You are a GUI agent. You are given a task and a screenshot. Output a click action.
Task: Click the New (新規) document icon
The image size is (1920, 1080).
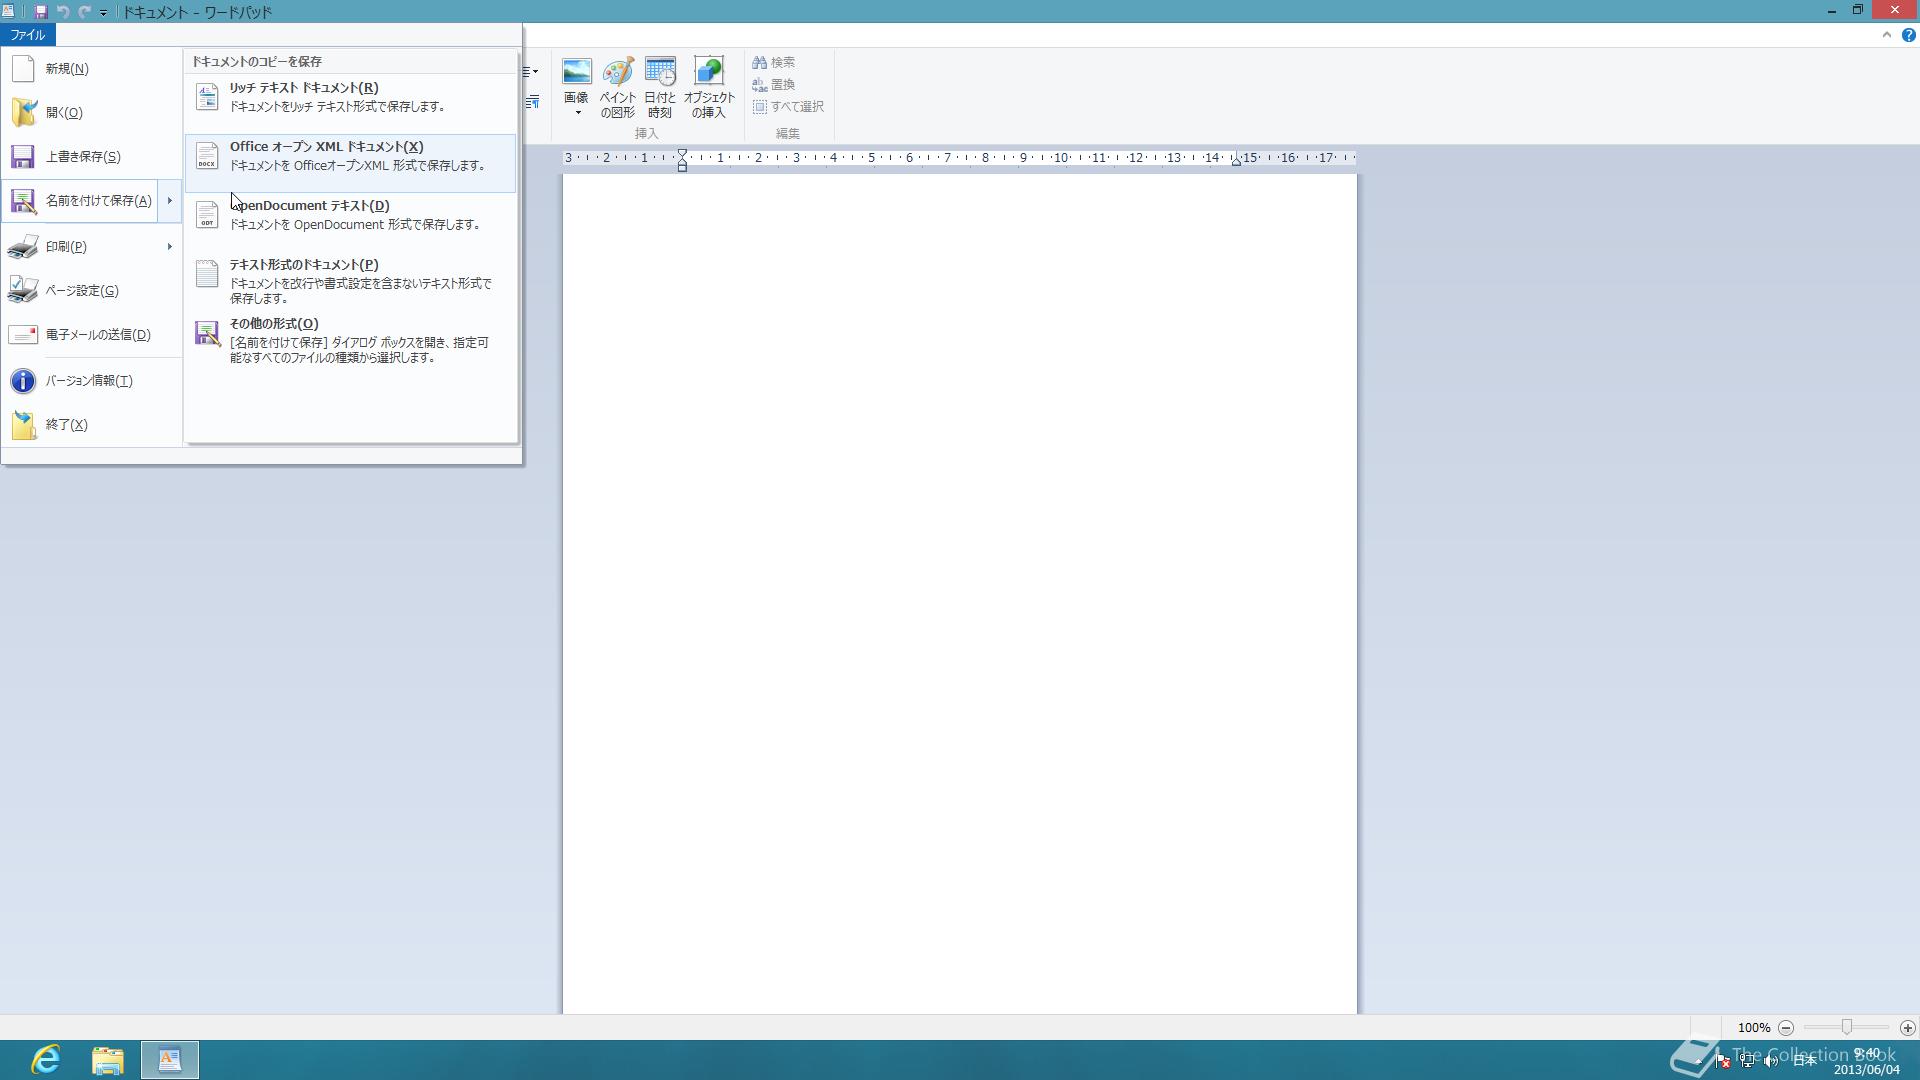coord(23,69)
